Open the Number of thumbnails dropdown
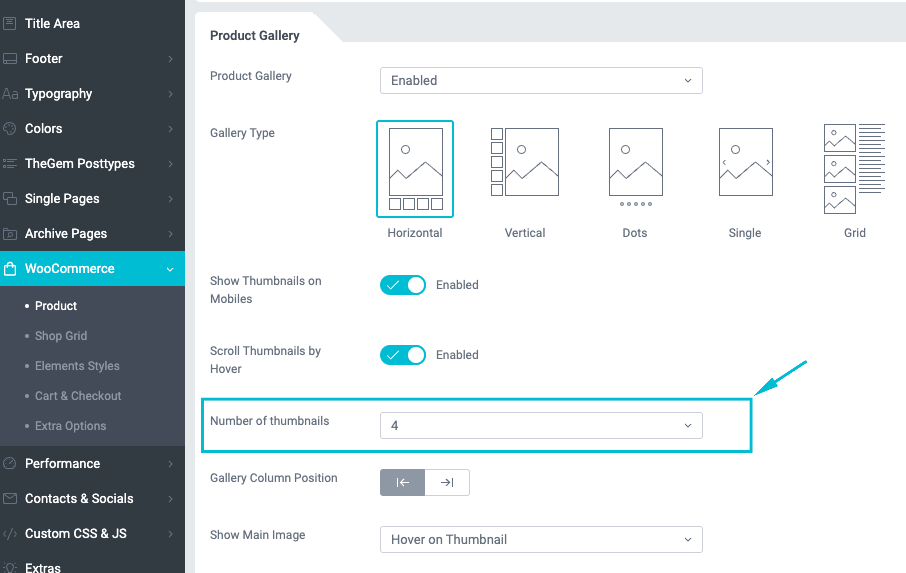The image size is (906, 573). (x=541, y=426)
